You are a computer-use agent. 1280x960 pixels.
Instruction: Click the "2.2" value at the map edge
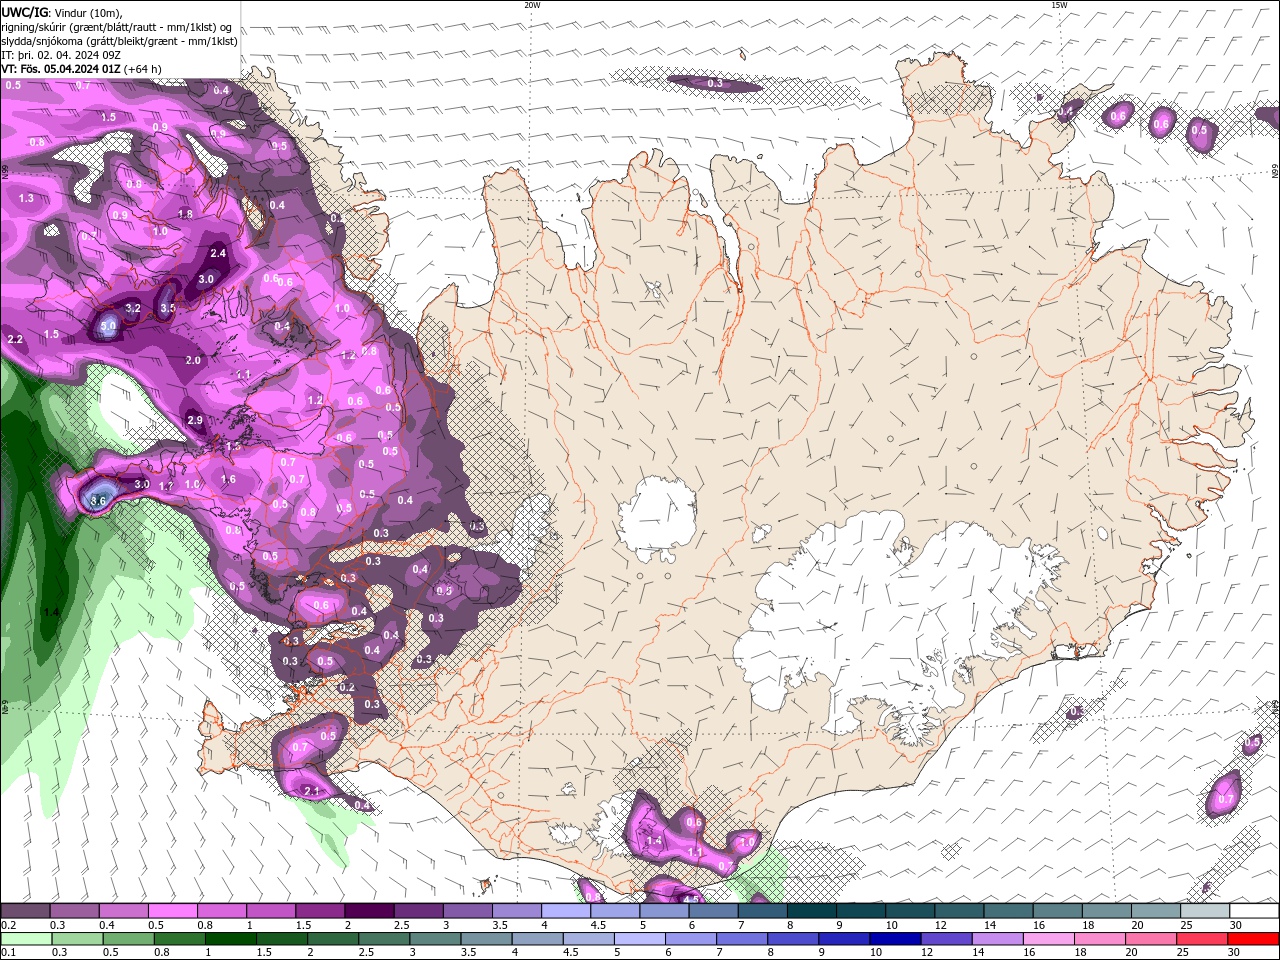coord(14,340)
